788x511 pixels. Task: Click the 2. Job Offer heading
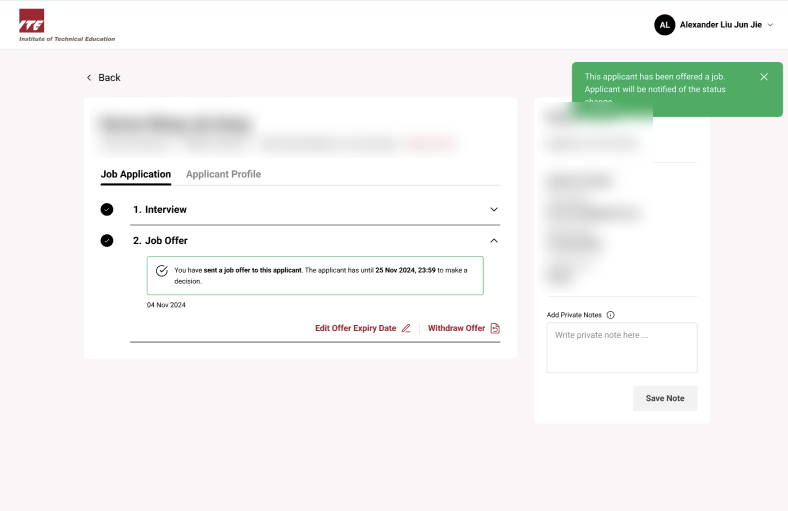click(160, 241)
